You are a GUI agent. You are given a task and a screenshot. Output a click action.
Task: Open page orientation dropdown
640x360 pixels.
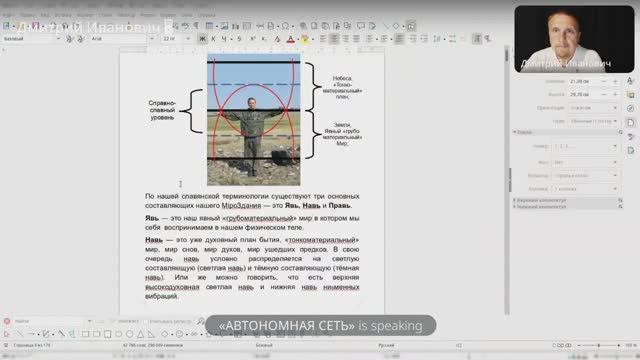tap(593, 108)
